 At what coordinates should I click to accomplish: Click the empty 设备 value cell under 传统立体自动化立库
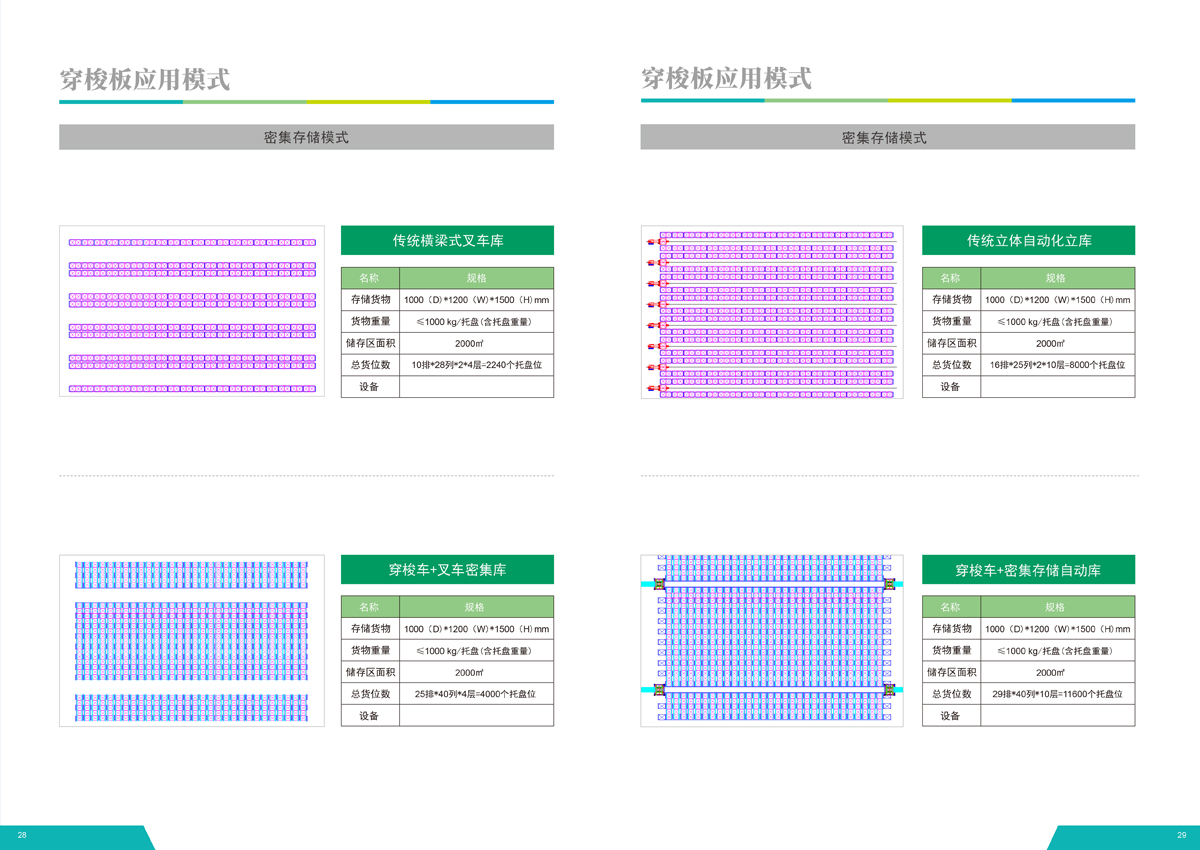pyautogui.click(x=1057, y=387)
